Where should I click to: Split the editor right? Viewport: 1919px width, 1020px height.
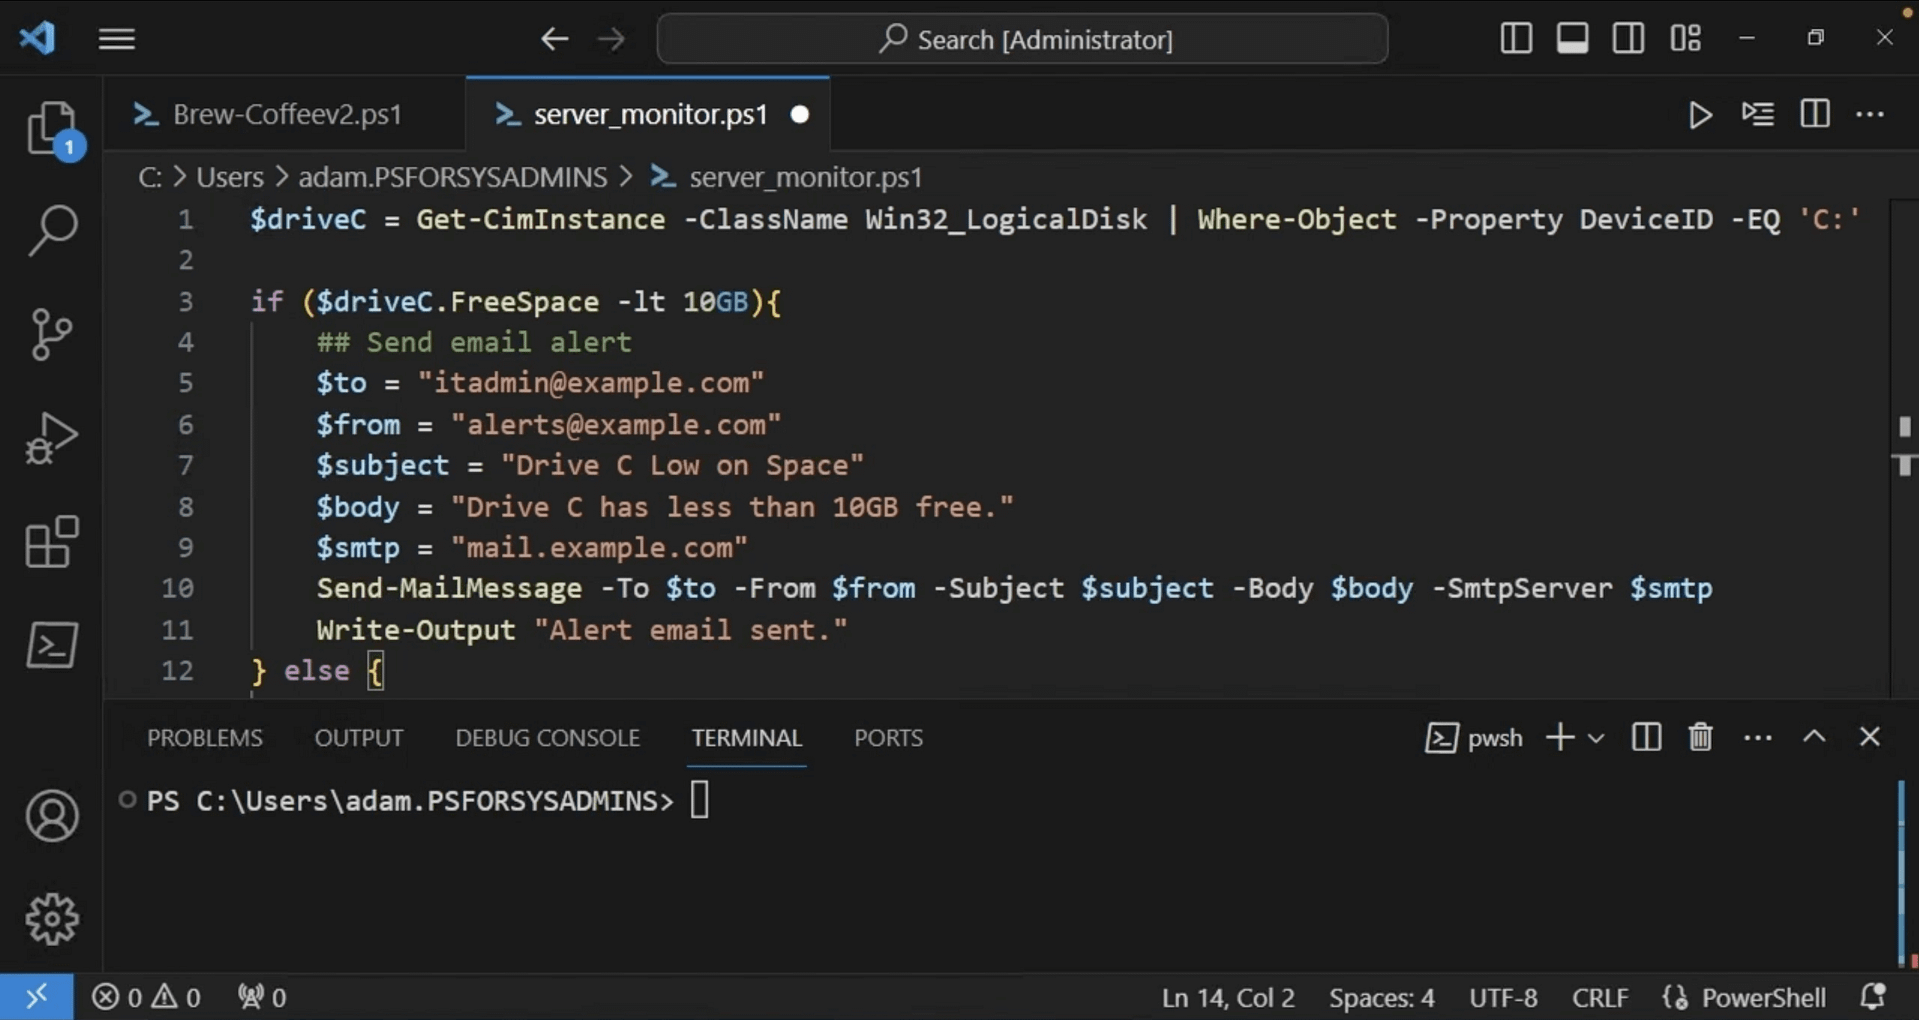[1815, 114]
